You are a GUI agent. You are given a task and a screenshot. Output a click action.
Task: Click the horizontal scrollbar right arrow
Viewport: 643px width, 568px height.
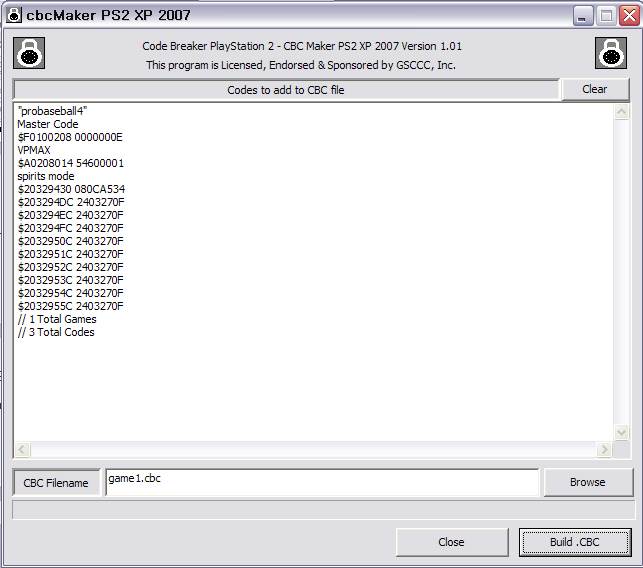pyautogui.click(x=604, y=449)
